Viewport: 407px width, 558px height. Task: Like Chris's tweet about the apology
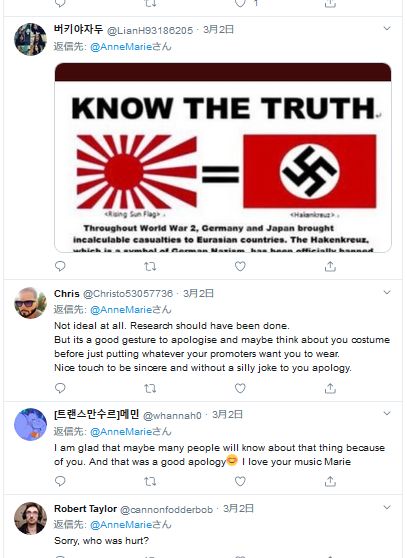tap(240, 388)
